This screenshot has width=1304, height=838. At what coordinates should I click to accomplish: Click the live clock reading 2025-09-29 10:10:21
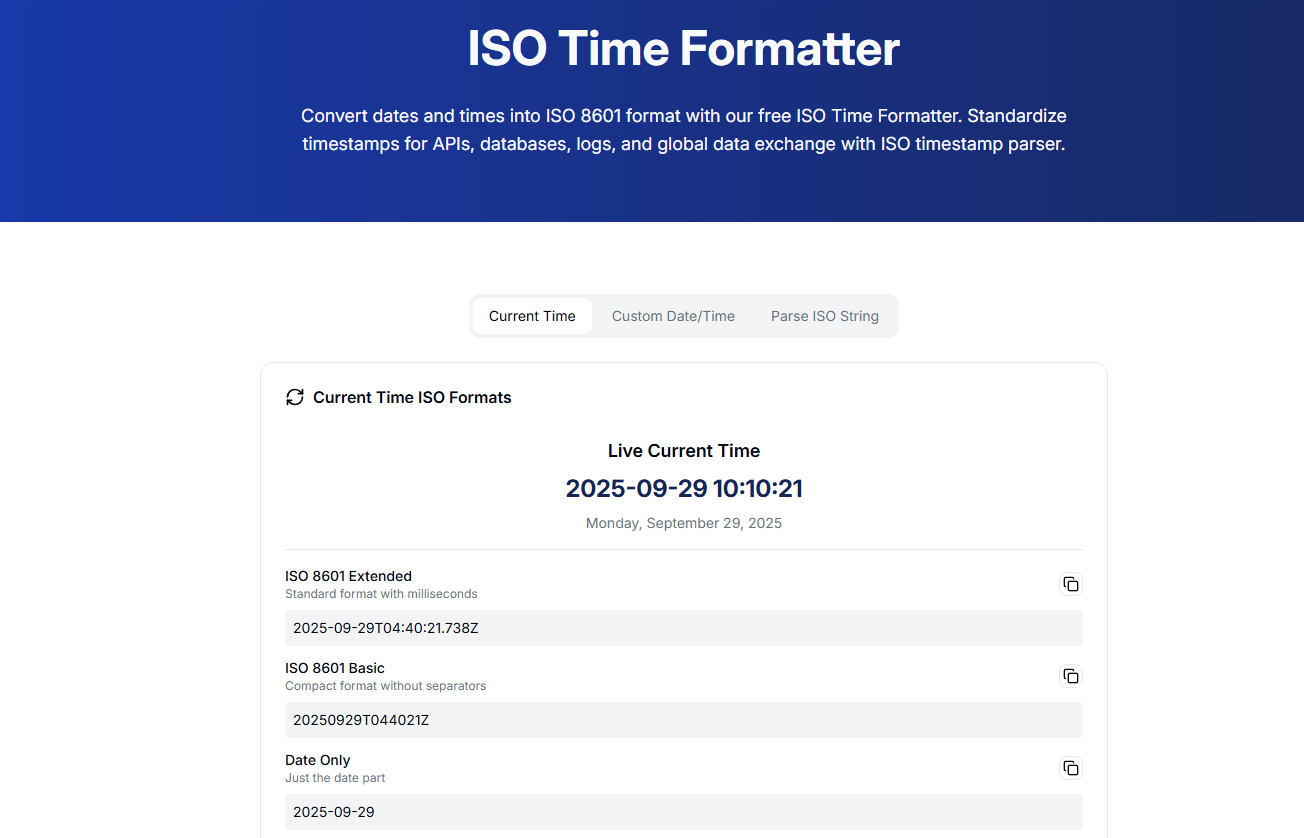684,489
